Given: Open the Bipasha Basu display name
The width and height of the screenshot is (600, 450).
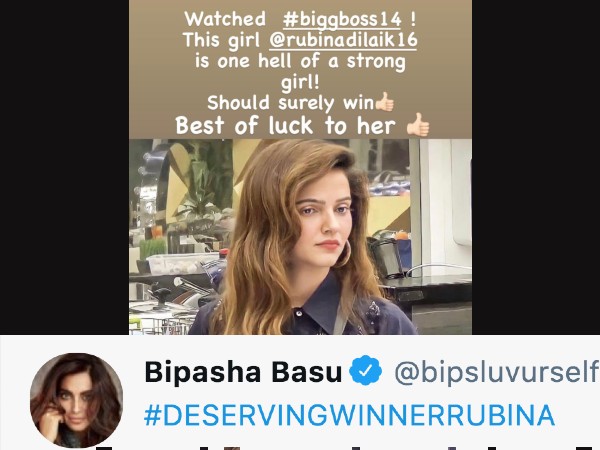Looking at the screenshot, I should (243, 372).
